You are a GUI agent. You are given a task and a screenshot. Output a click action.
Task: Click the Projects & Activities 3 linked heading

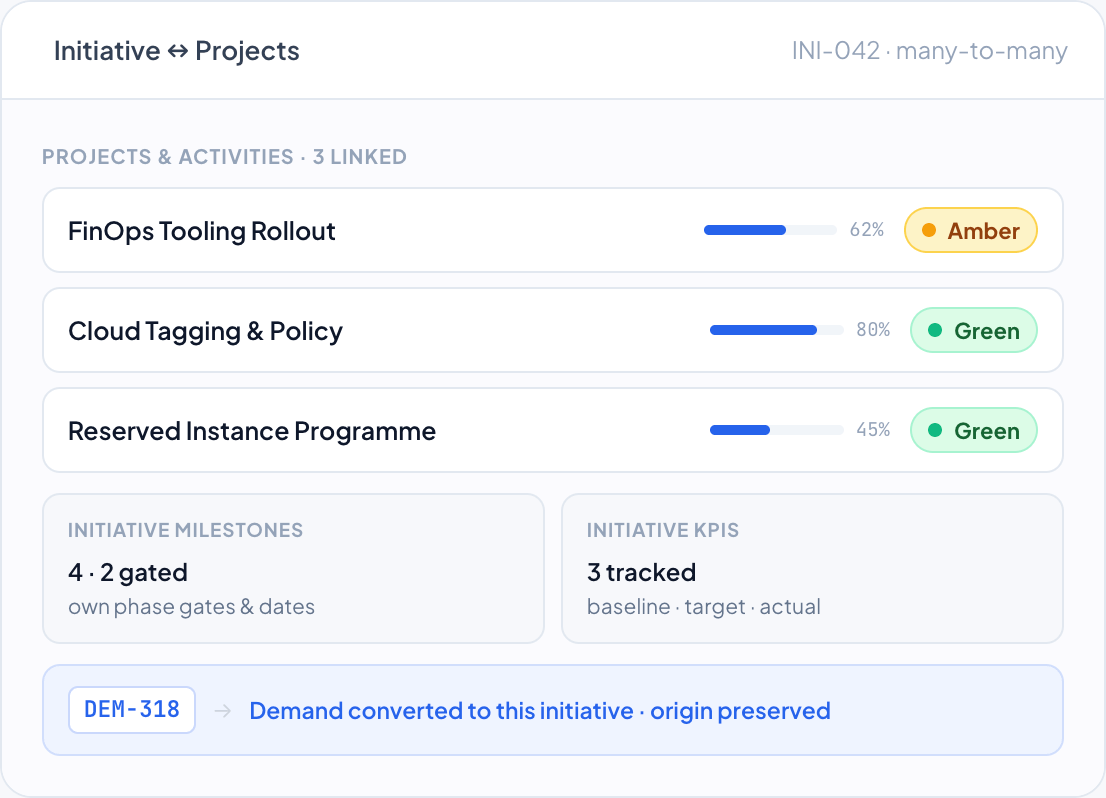point(224,157)
